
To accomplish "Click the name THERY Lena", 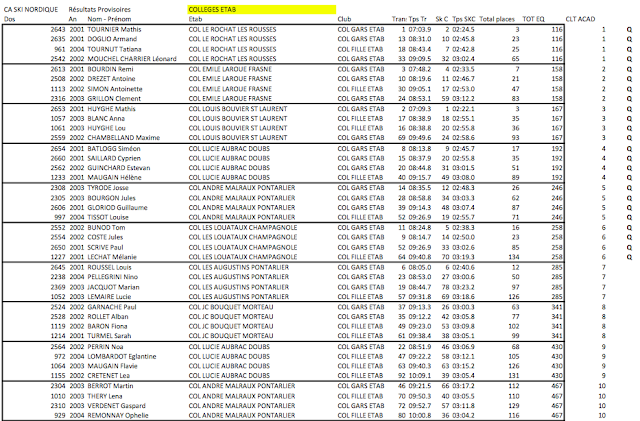I will click(105, 396).
